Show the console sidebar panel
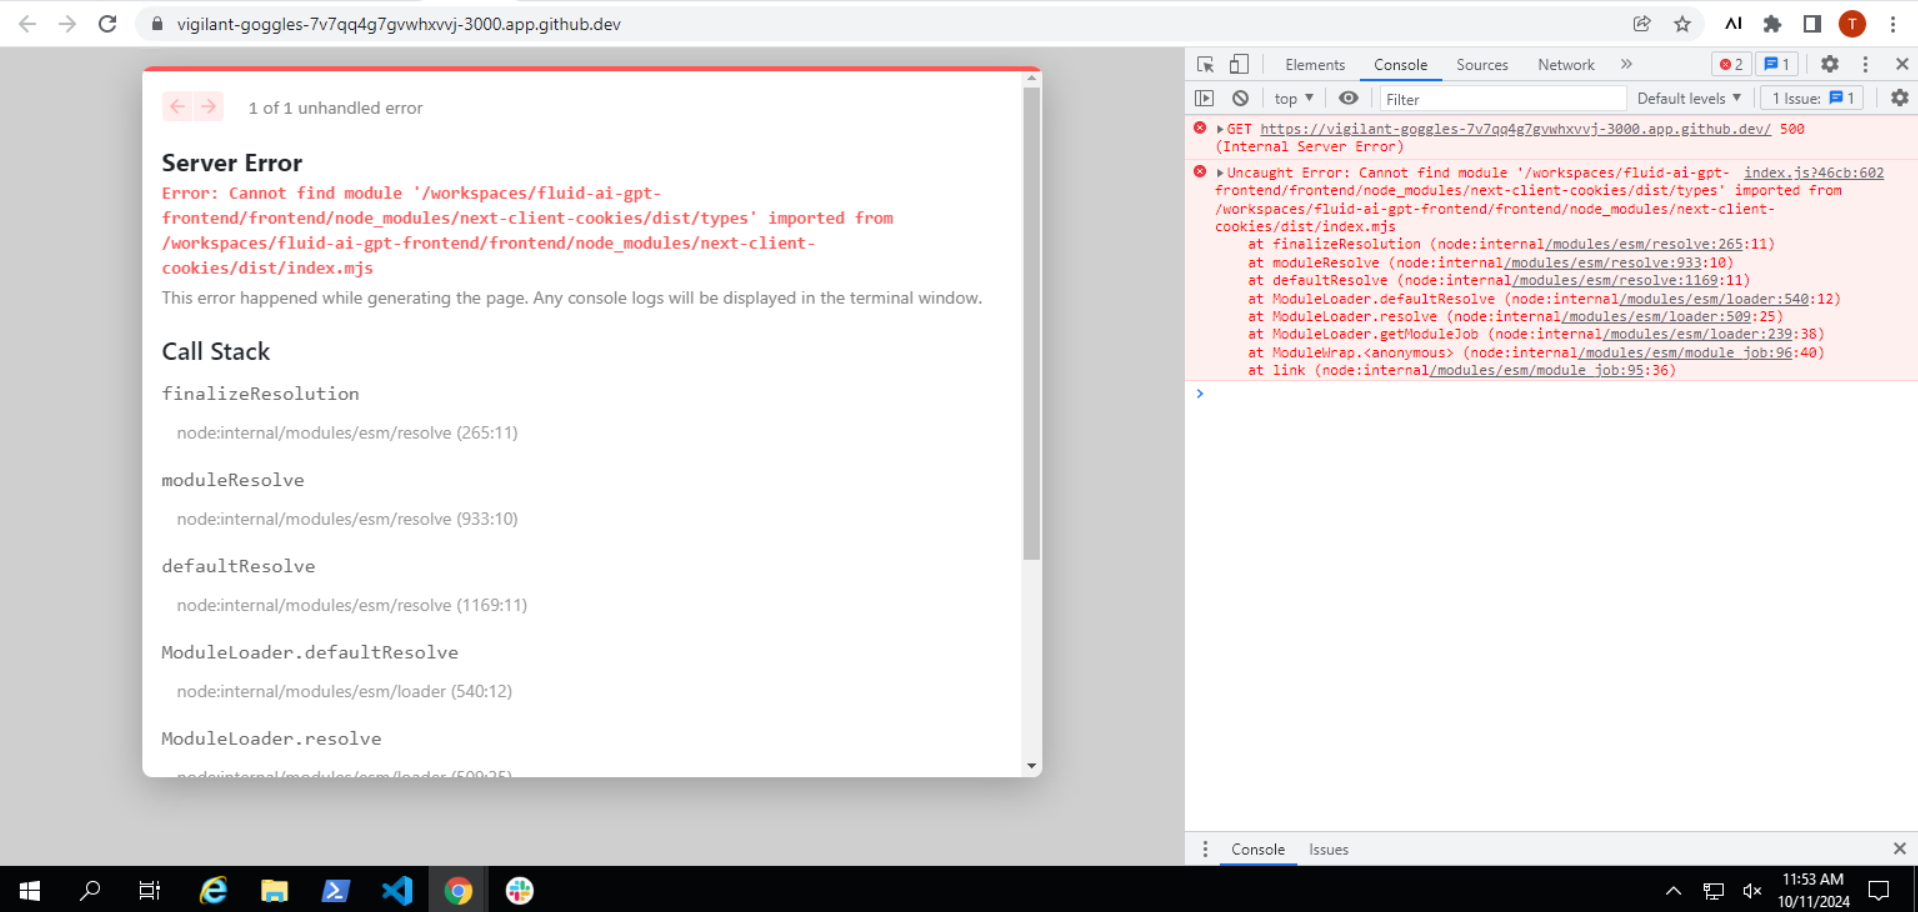The width and height of the screenshot is (1918, 912). pyautogui.click(x=1204, y=98)
